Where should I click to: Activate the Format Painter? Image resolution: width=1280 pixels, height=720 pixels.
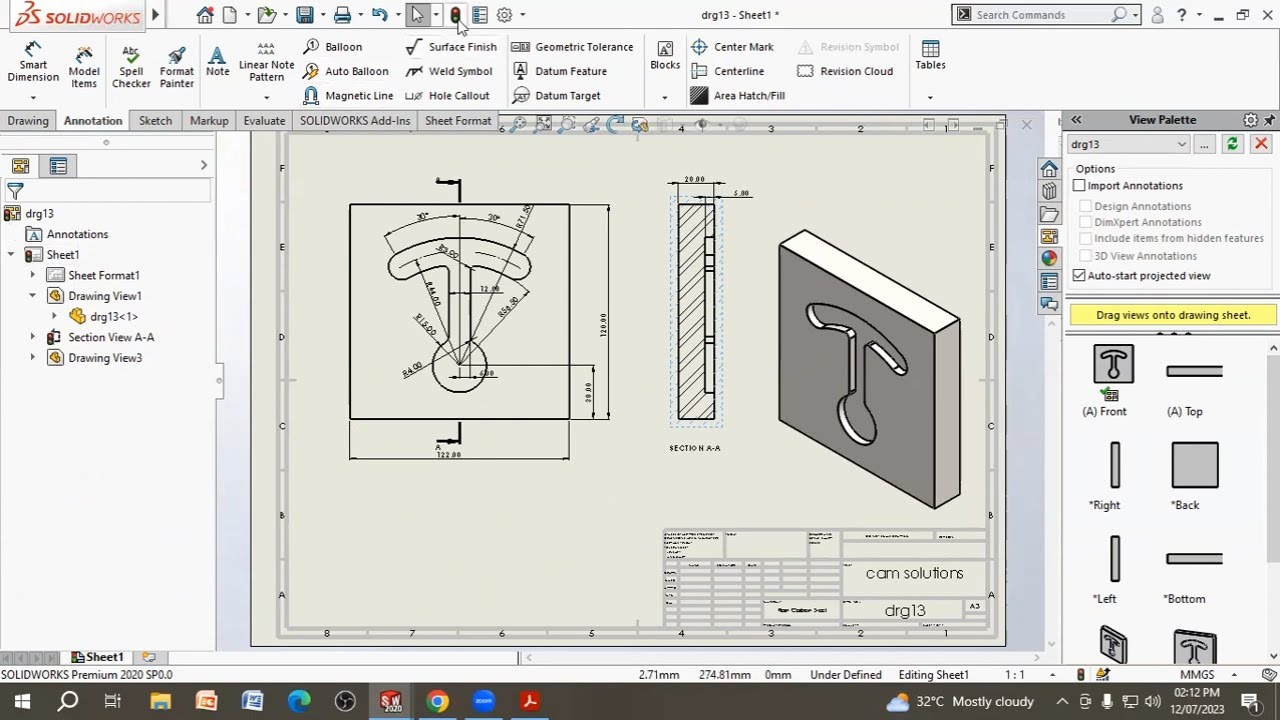tap(177, 65)
